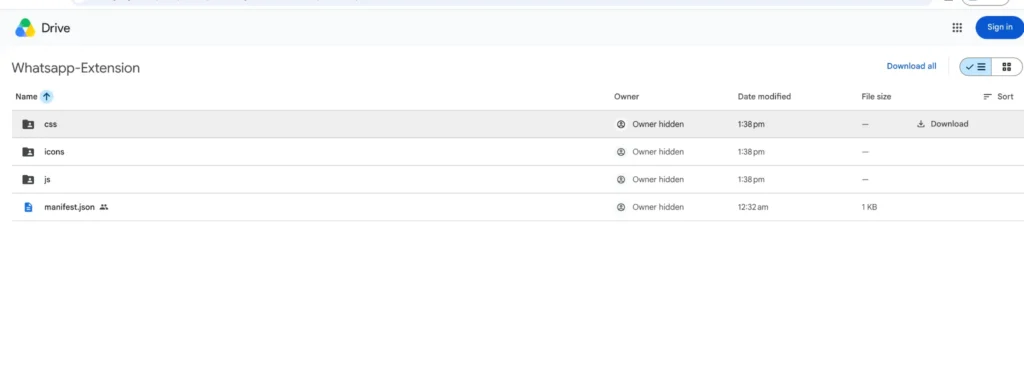
Task: Open the js folder name
Action: 47,179
